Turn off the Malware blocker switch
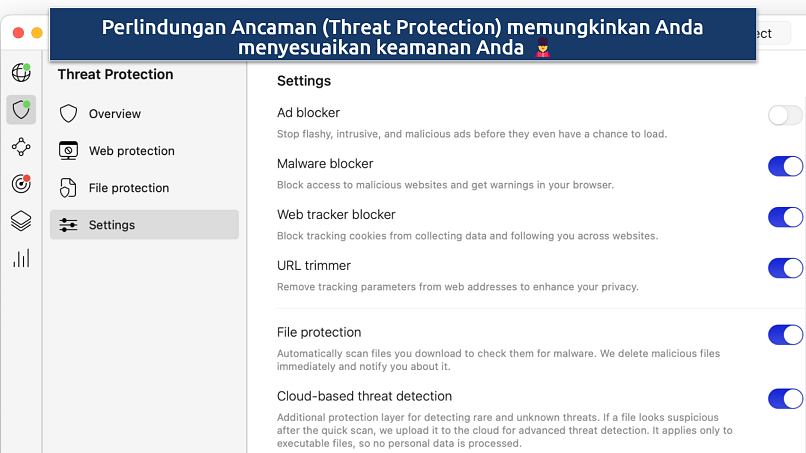 [785, 166]
